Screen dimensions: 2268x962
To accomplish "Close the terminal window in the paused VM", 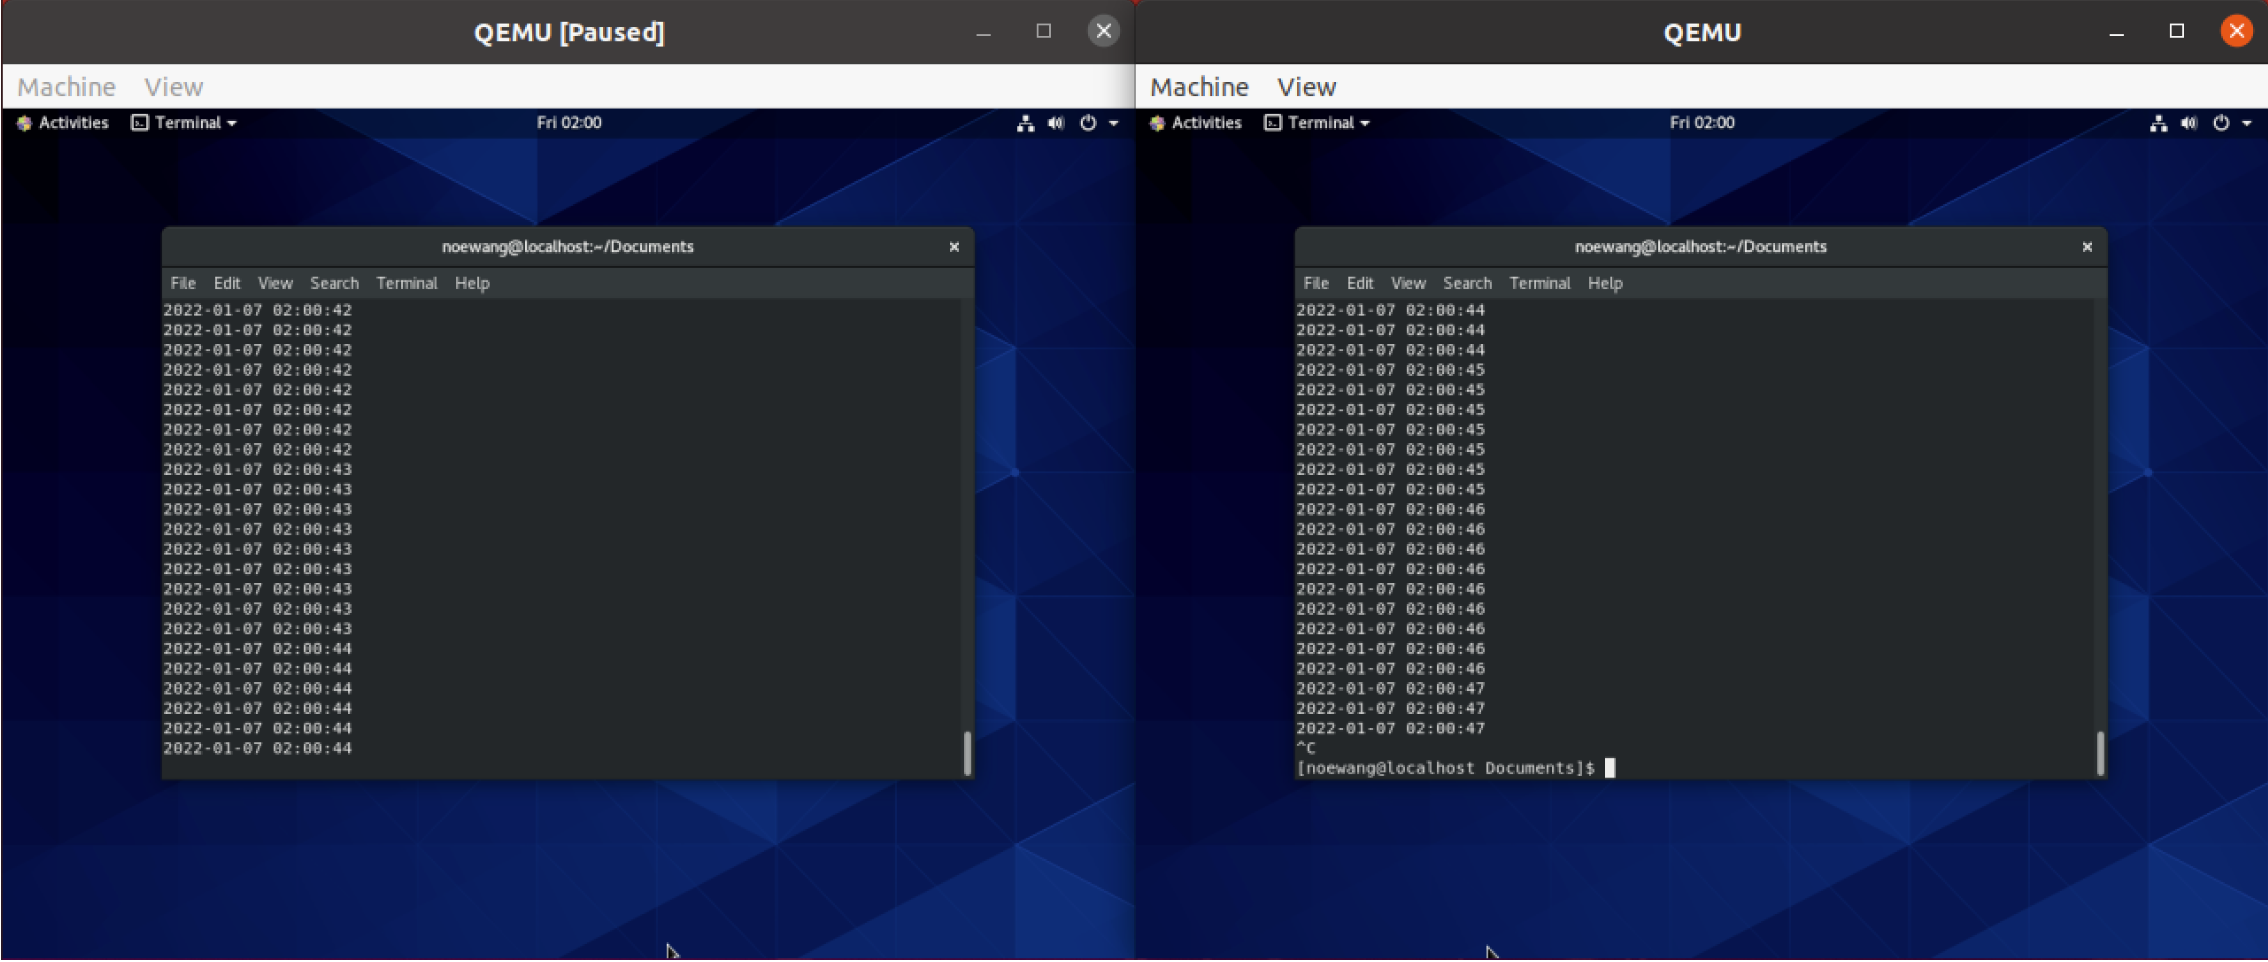I will coord(954,247).
